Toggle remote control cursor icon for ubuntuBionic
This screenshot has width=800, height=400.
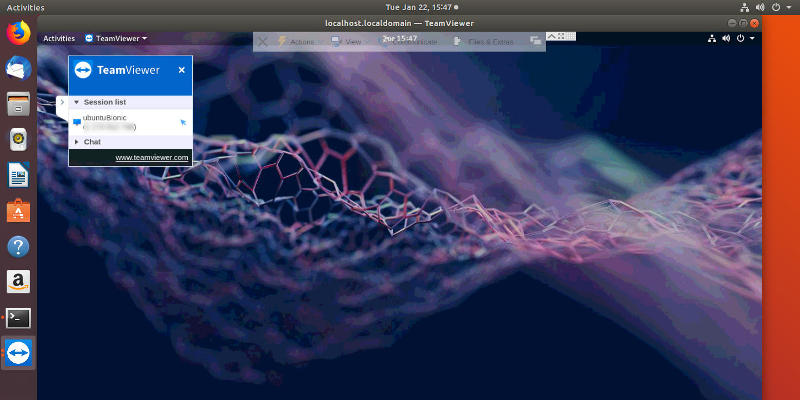(183, 122)
